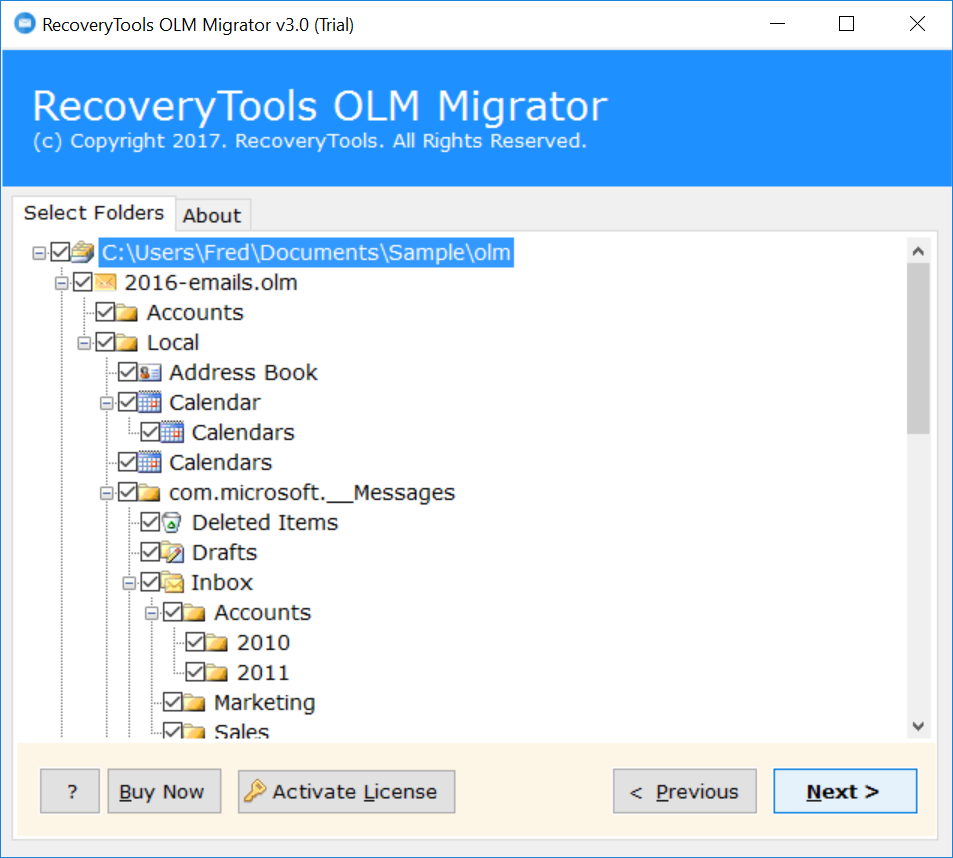This screenshot has height=858, width=953.
Task: Click the folder icon of top-level Accounts
Action: coord(126,312)
